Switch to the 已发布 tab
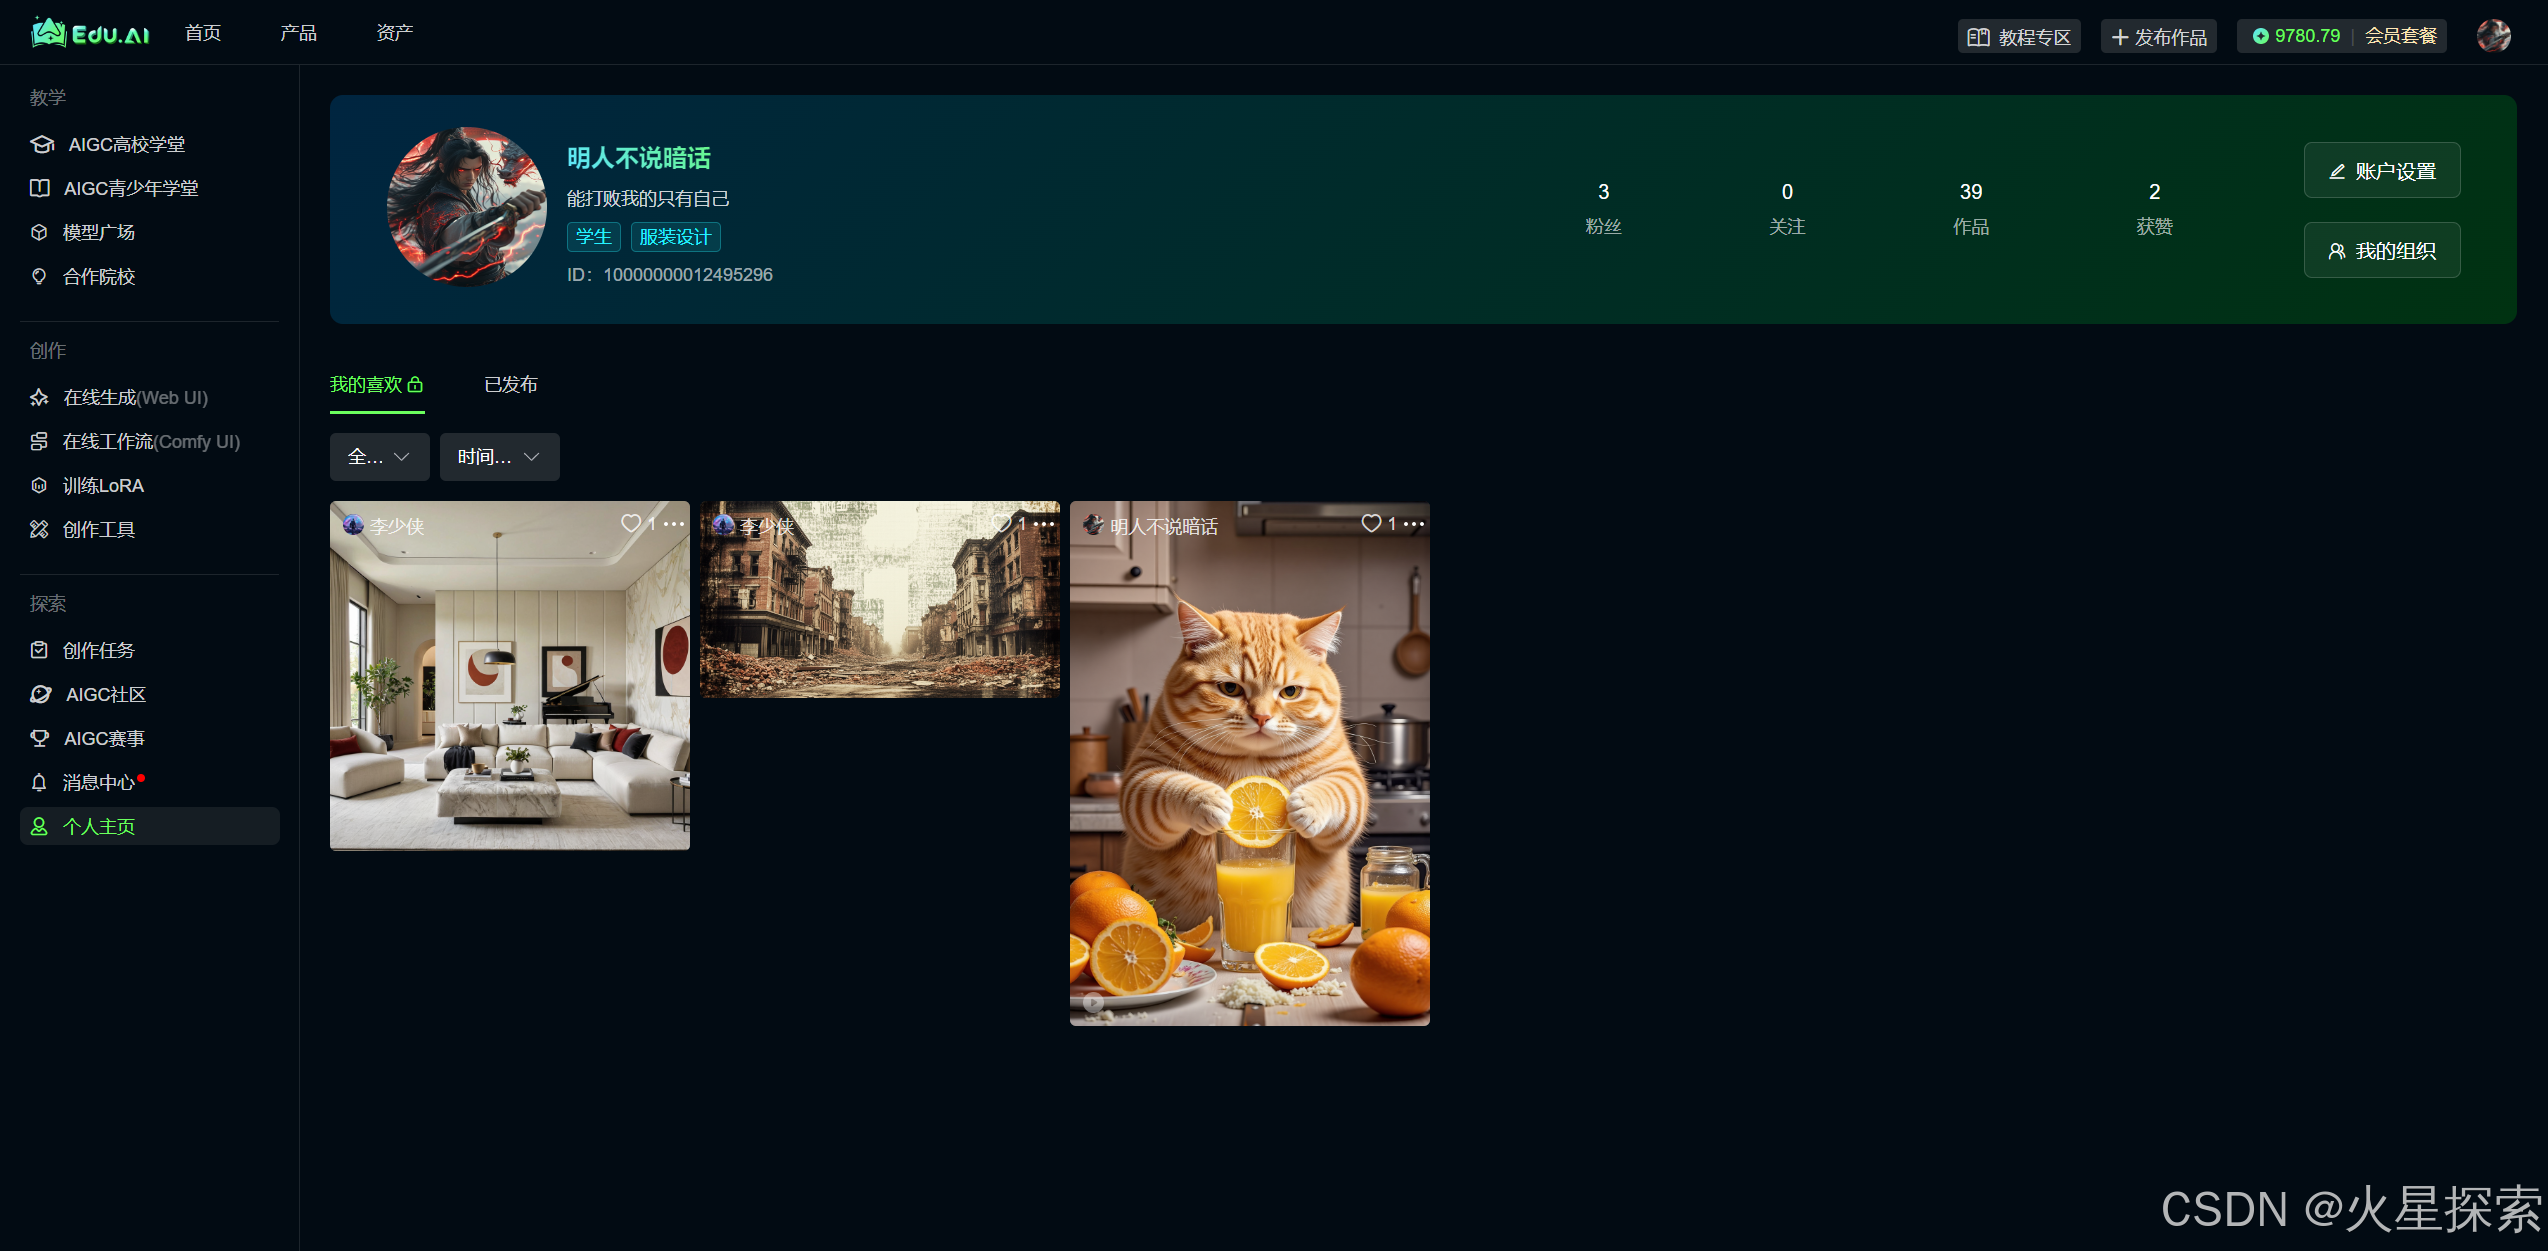The image size is (2548, 1251). pyautogui.click(x=510, y=385)
